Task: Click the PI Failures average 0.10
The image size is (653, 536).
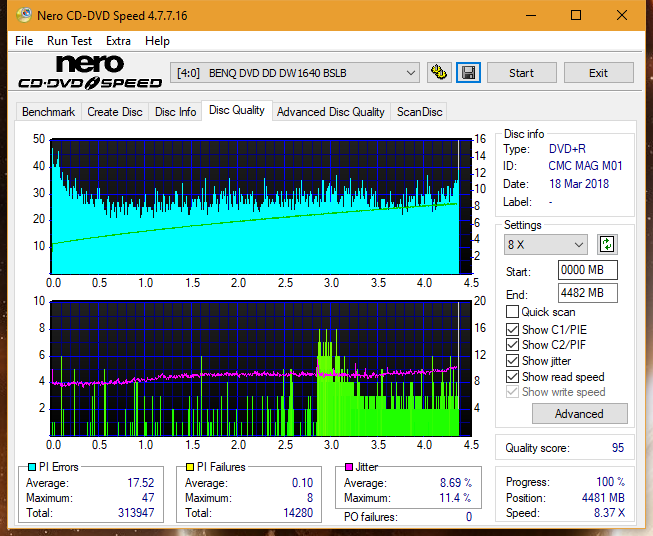Action: pos(302,483)
